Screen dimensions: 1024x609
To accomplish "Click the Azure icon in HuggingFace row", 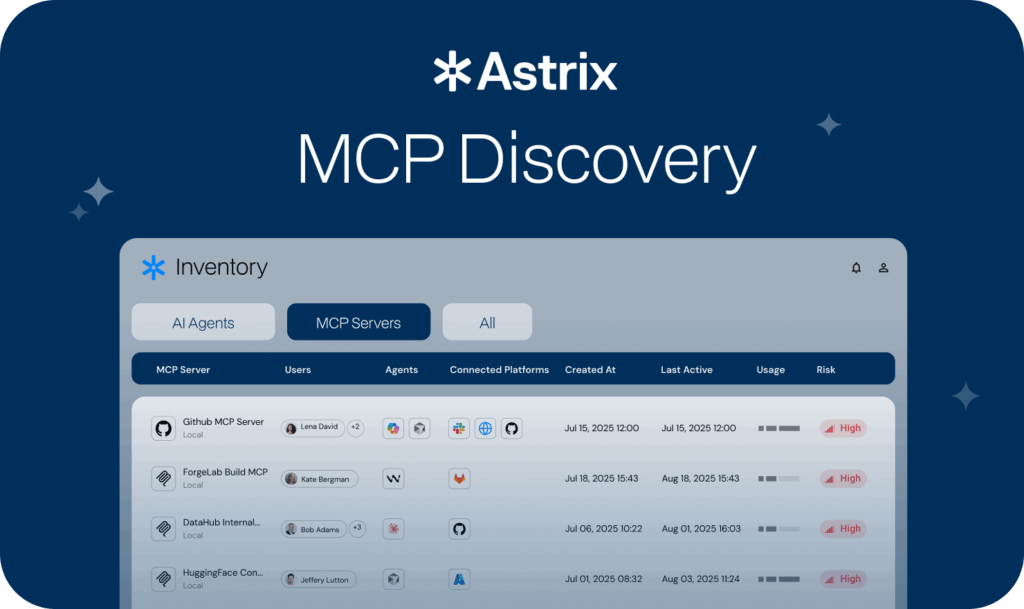I will pyautogui.click(x=459, y=579).
